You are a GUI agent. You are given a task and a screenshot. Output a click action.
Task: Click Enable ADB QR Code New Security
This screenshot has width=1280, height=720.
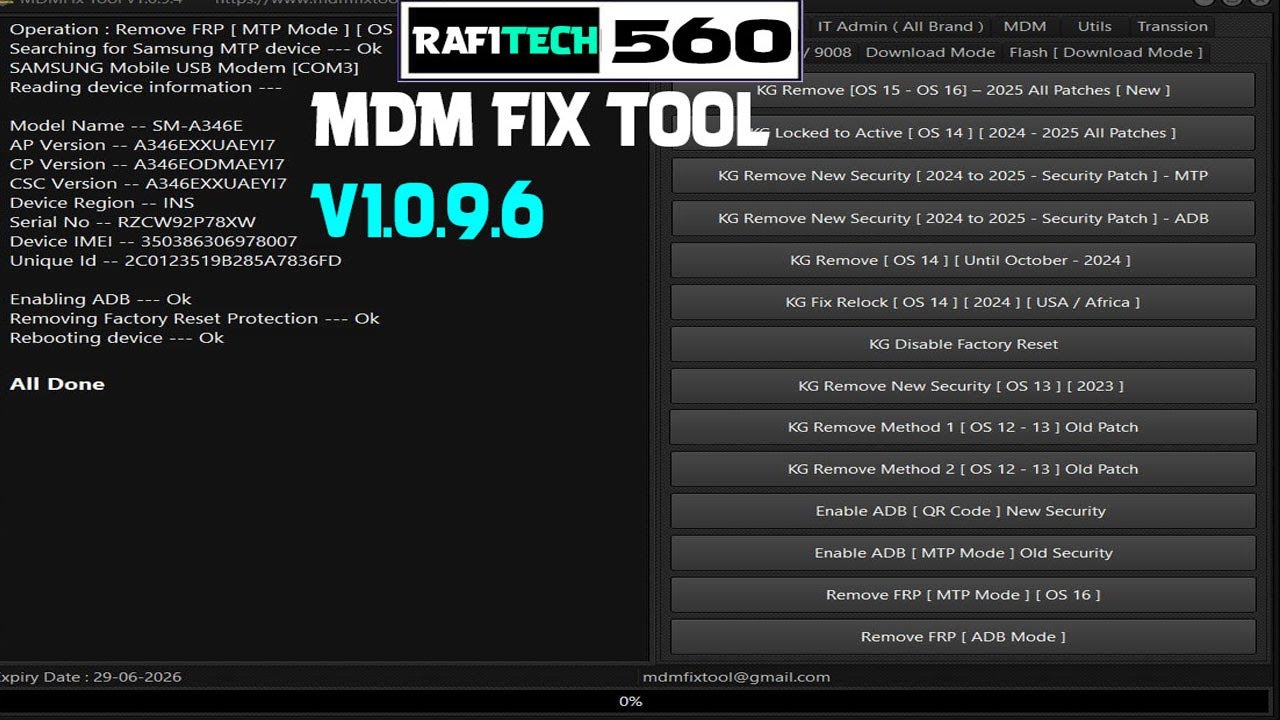click(x=963, y=511)
